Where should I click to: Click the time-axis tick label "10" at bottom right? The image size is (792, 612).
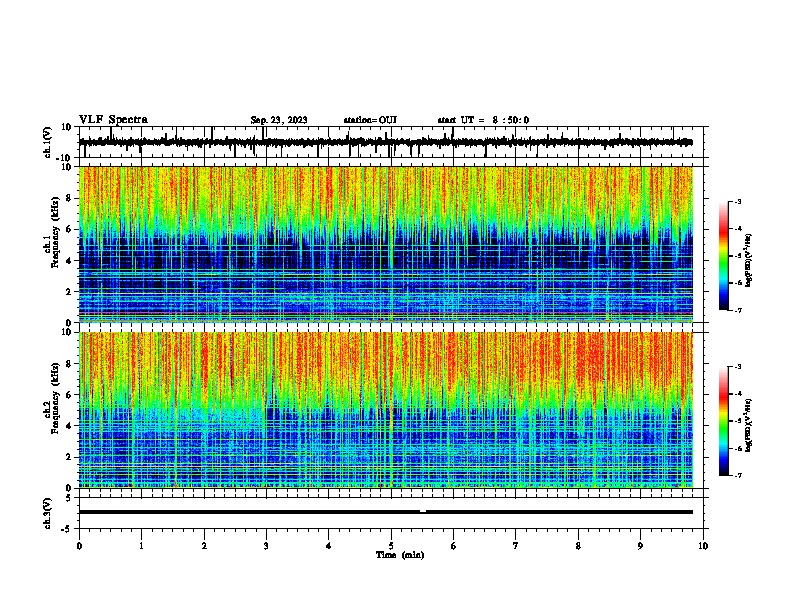703,546
